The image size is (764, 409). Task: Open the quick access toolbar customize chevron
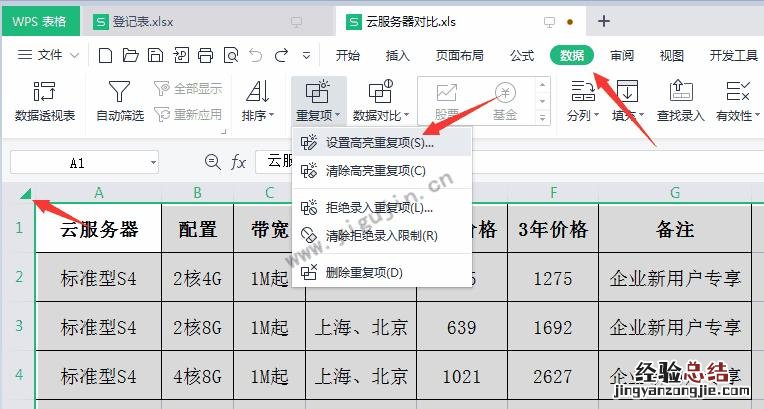point(306,56)
